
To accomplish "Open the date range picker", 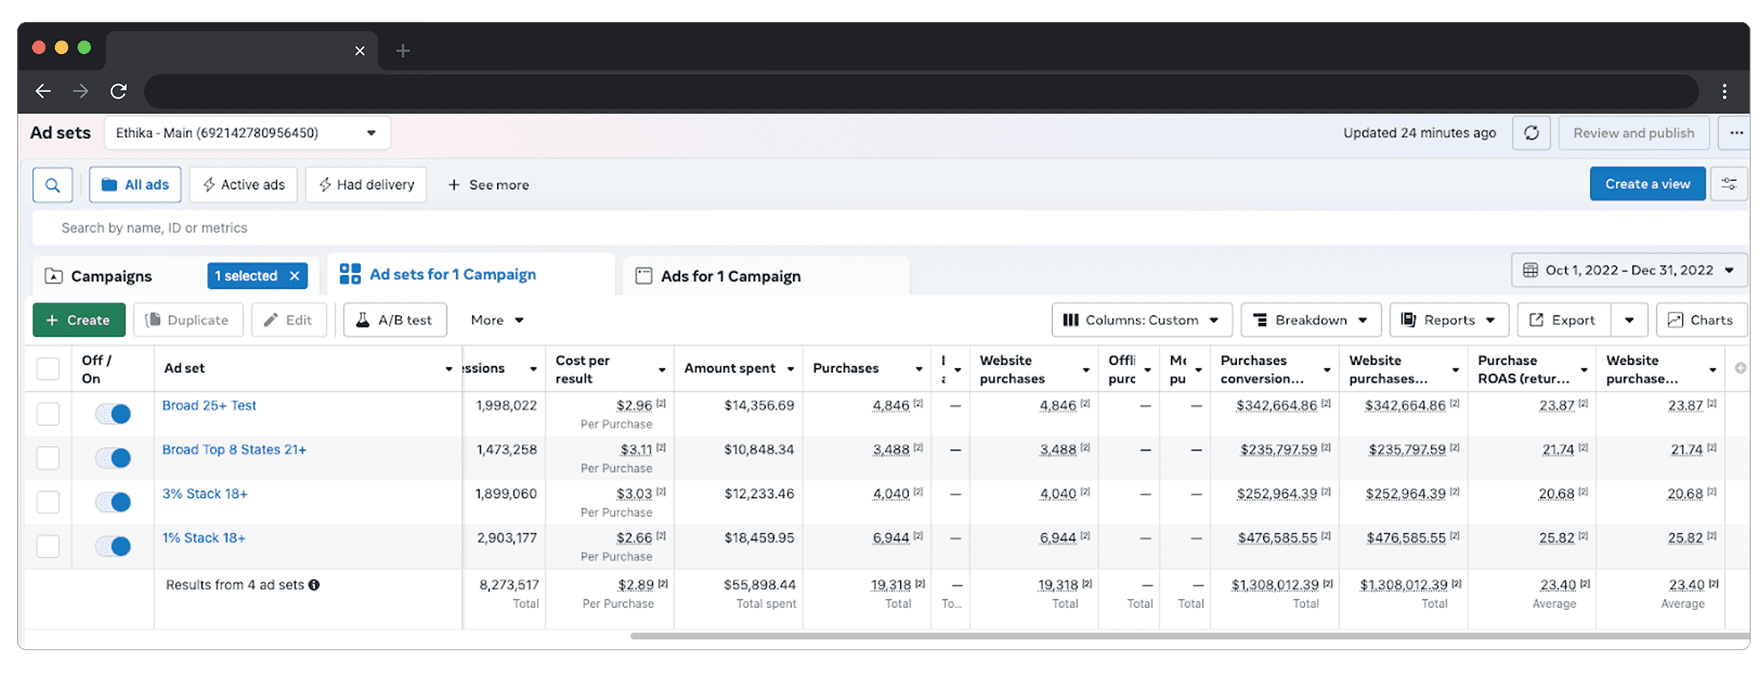I will click(x=1629, y=270).
